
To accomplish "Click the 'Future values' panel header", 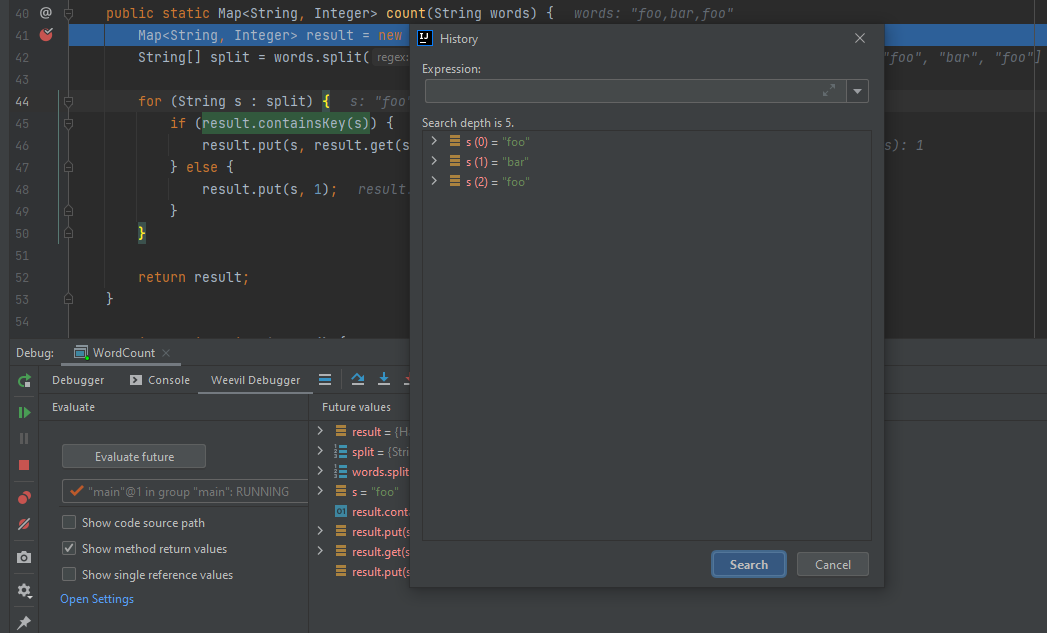I will [356, 407].
